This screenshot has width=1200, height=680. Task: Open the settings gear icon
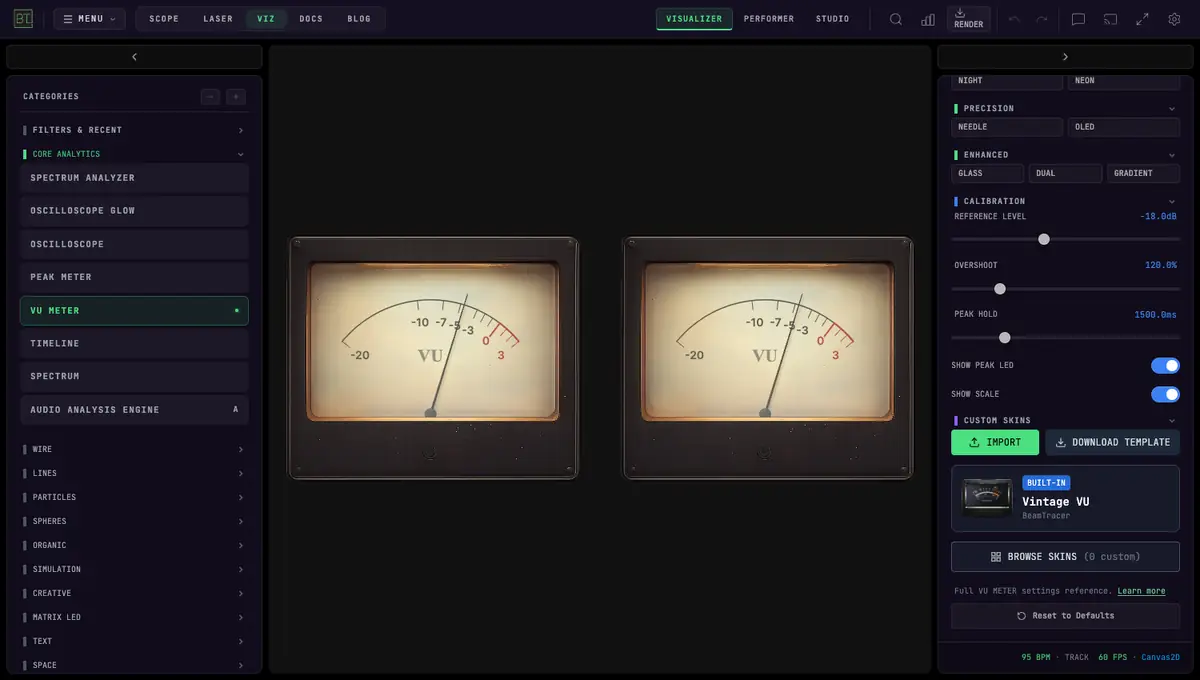click(1174, 19)
